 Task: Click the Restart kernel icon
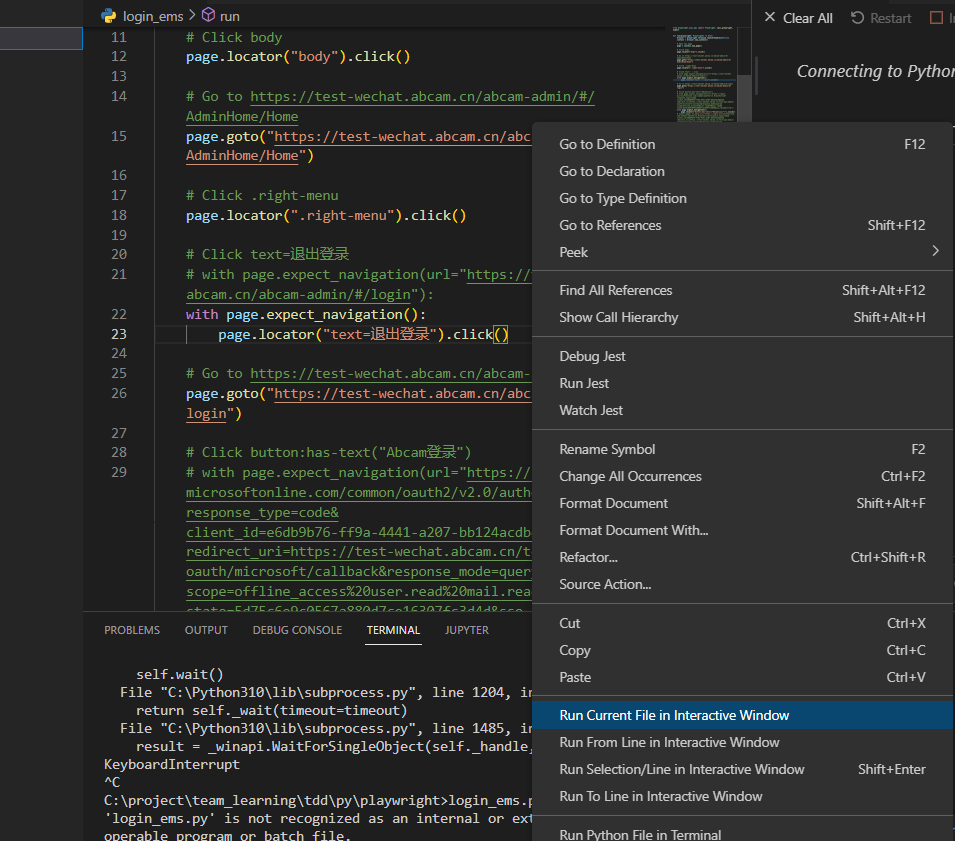click(858, 18)
